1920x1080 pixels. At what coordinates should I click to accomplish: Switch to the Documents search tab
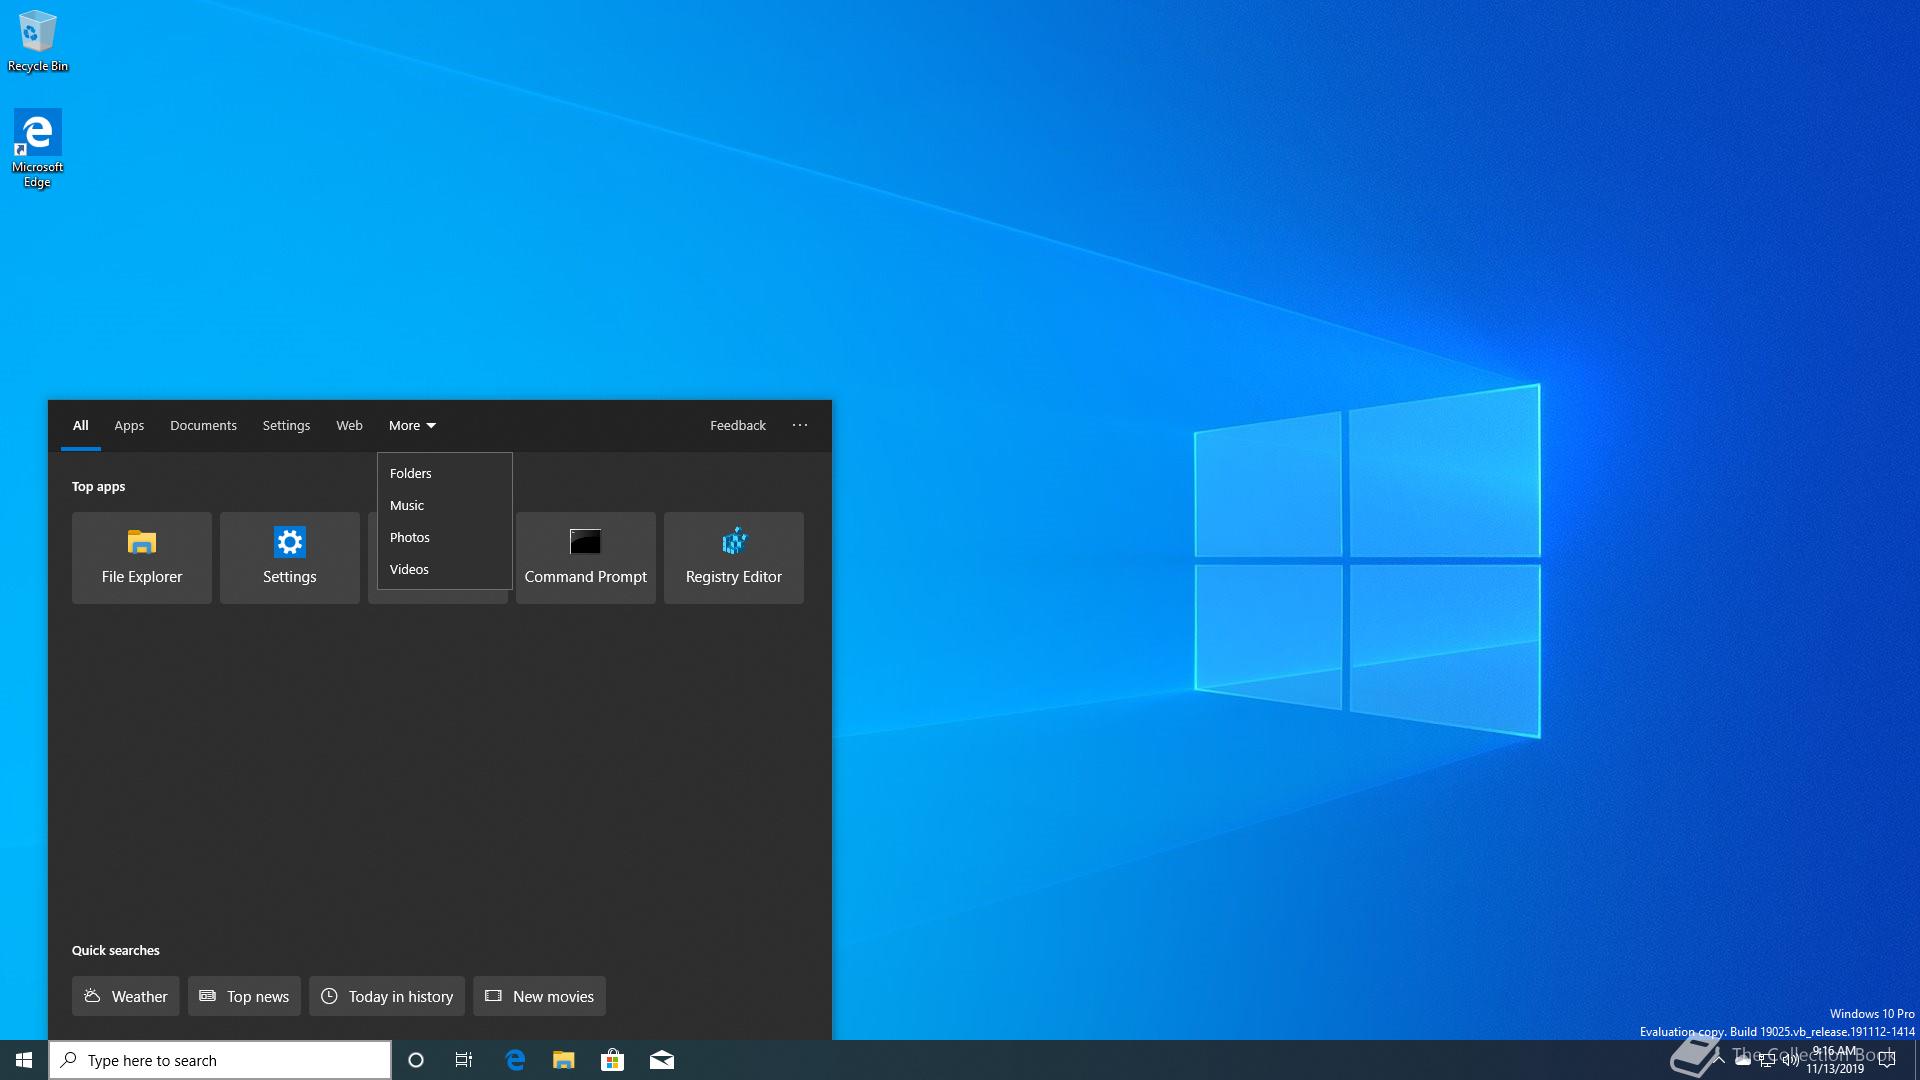(x=203, y=425)
